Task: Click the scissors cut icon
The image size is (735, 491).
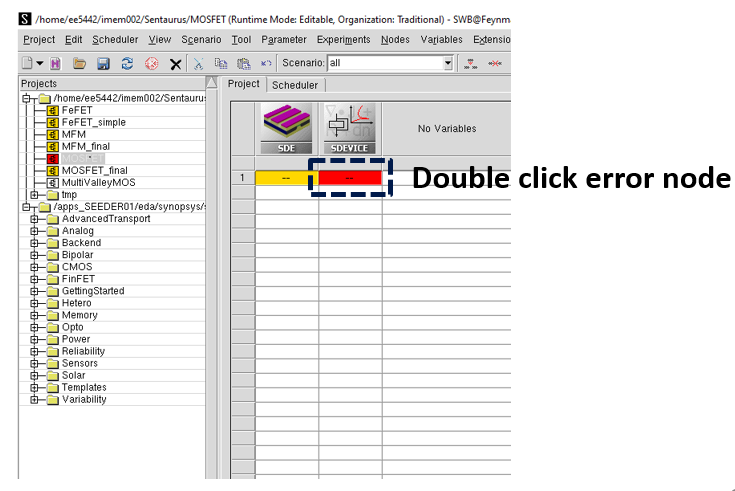Action: [x=198, y=63]
